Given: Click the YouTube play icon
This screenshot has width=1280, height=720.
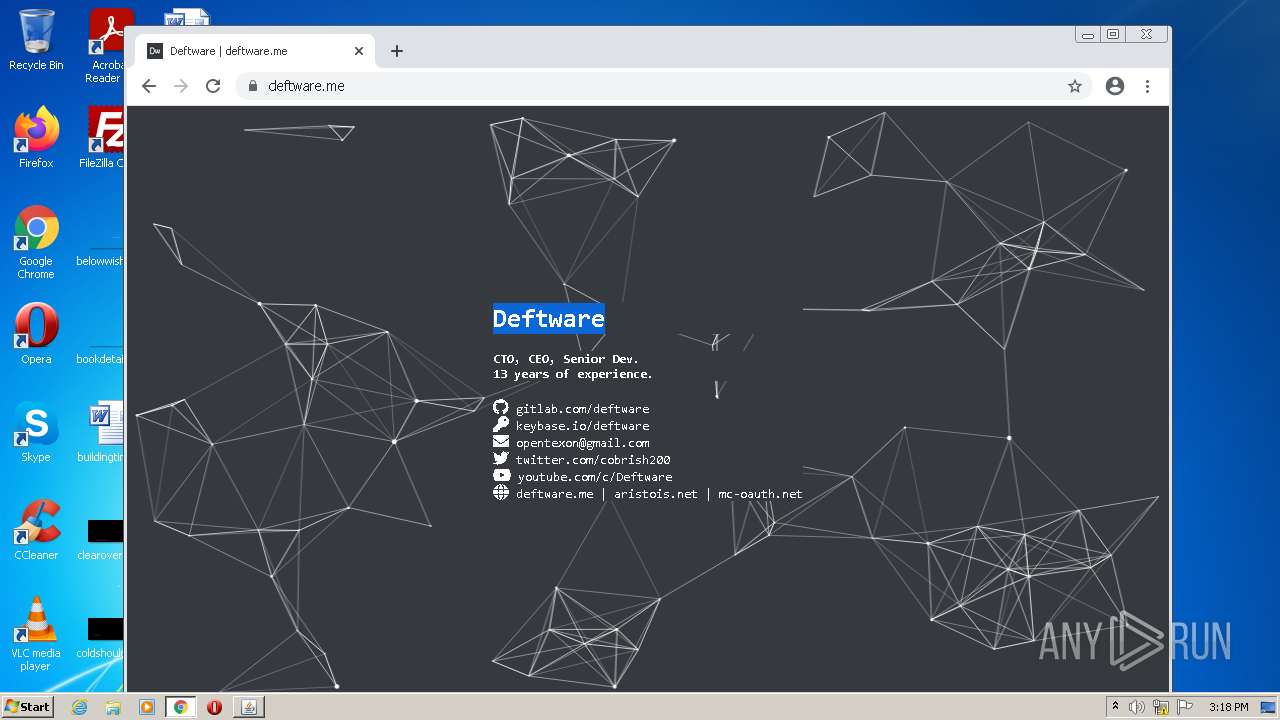Looking at the screenshot, I should tap(501, 475).
